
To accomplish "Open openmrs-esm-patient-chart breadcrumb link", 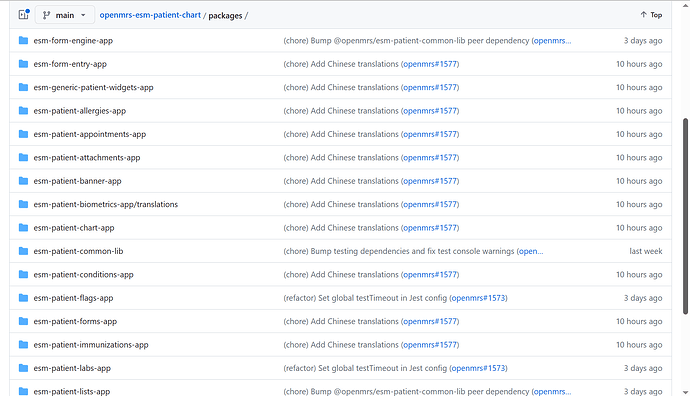I will [x=150, y=15].
